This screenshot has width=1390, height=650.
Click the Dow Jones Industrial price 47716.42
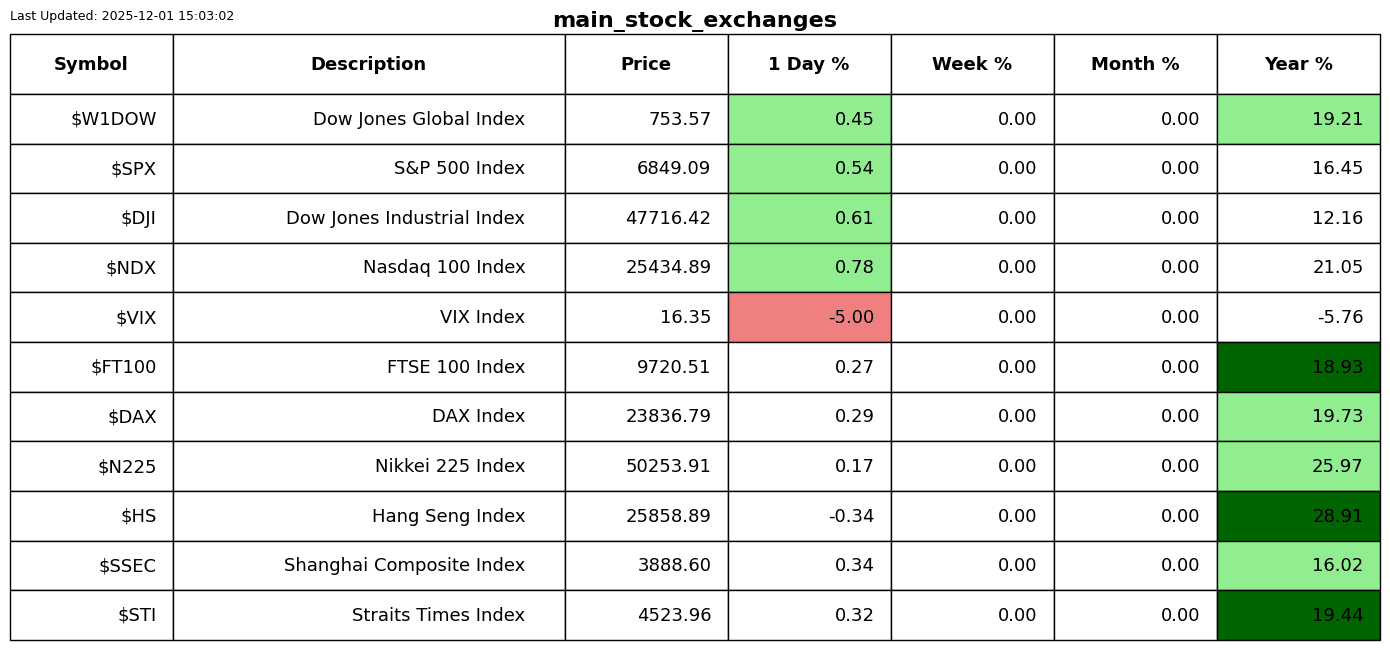tap(668, 218)
